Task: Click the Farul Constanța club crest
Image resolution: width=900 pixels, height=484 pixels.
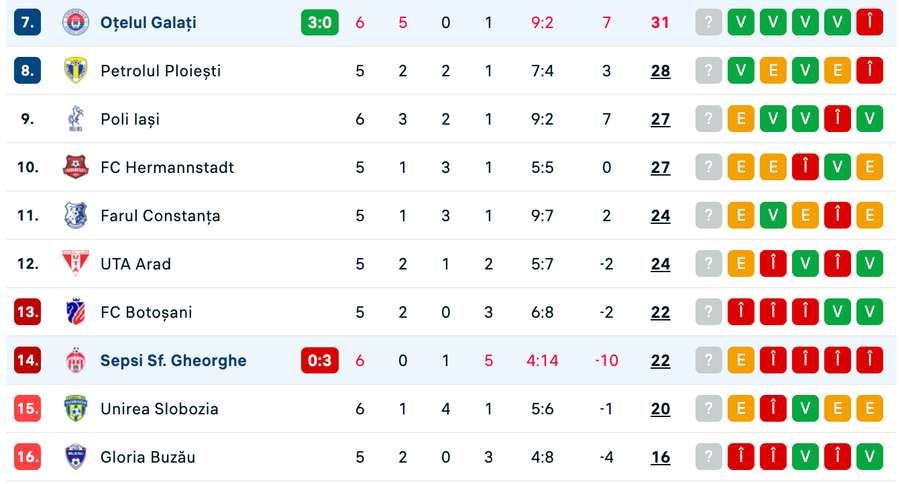Action: coord(75,215)
